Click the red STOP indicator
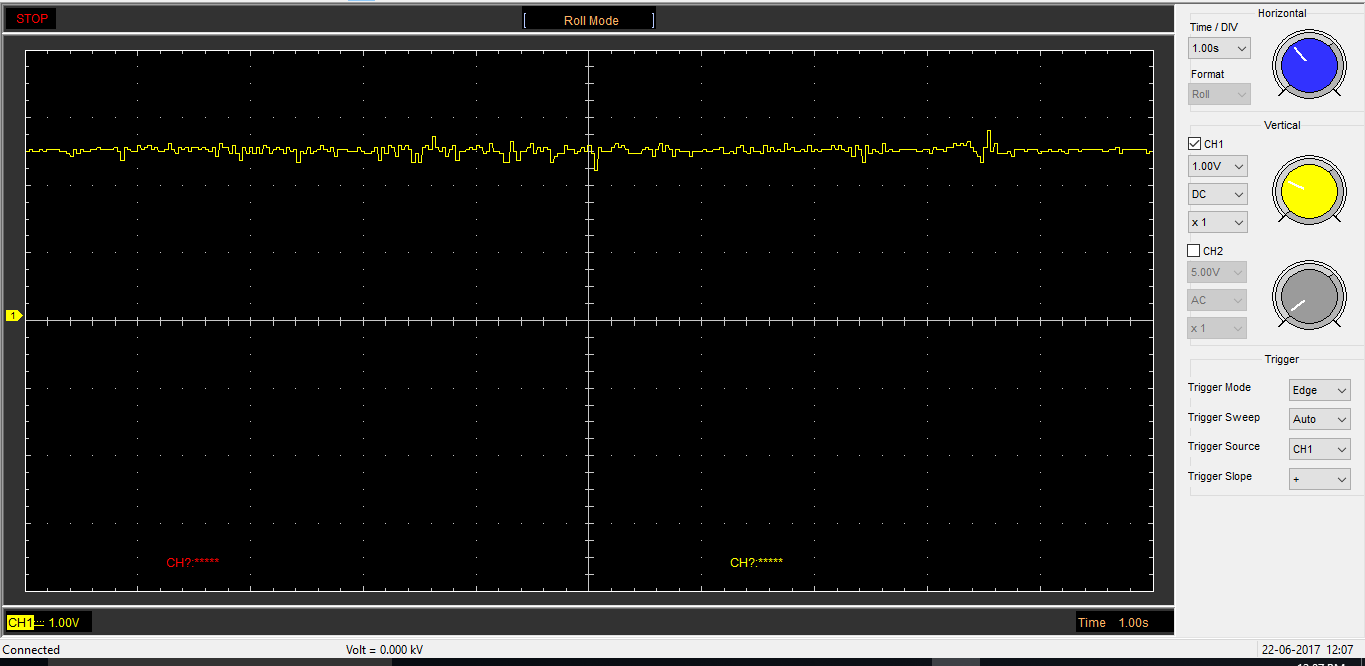The width and height of the screenshot is (1365, 666). click(31, 19)
